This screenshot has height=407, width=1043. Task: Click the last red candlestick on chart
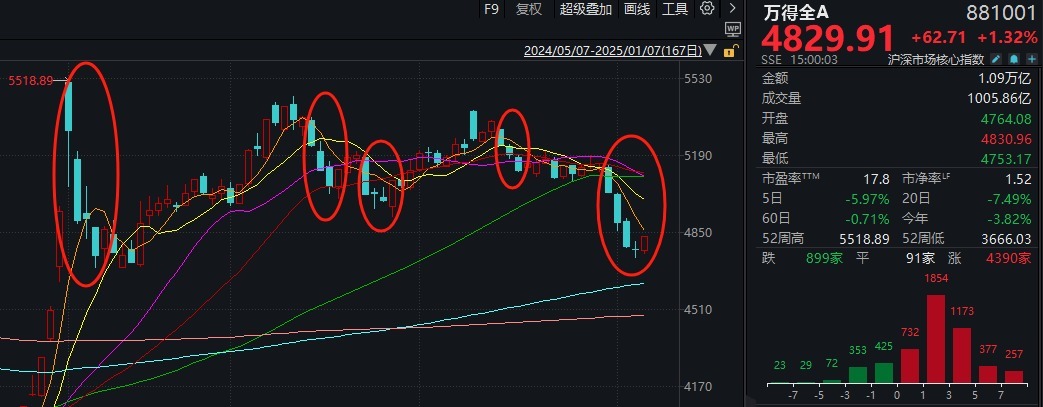[645, 243]
